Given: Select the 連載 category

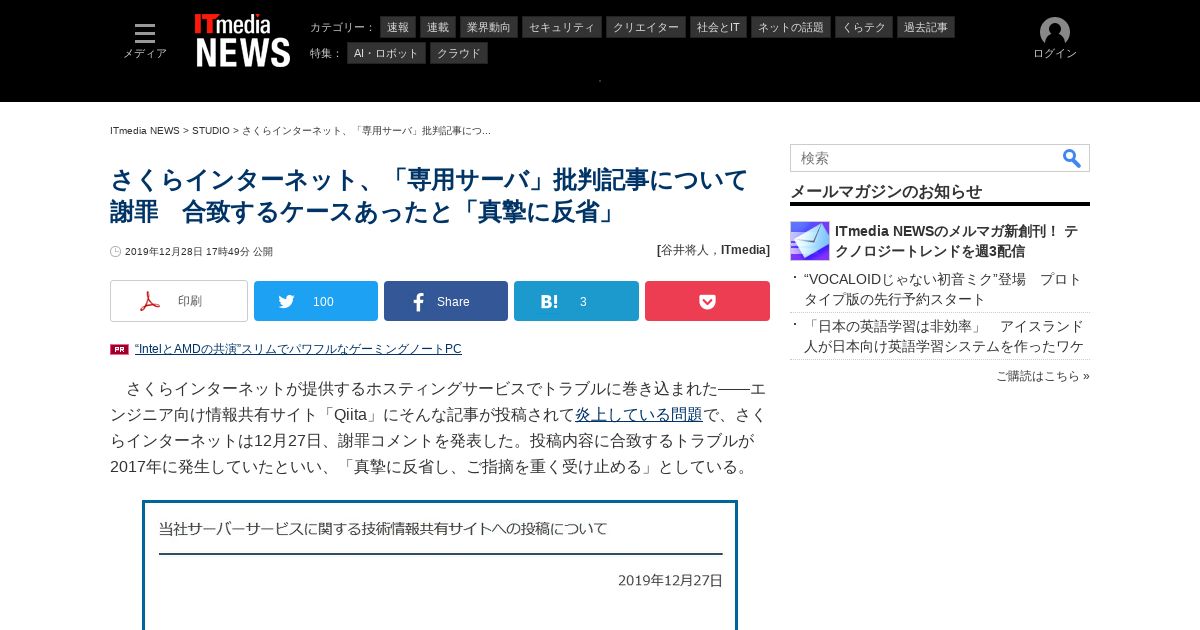Looking at the screenshot, I should coord(438,27).
